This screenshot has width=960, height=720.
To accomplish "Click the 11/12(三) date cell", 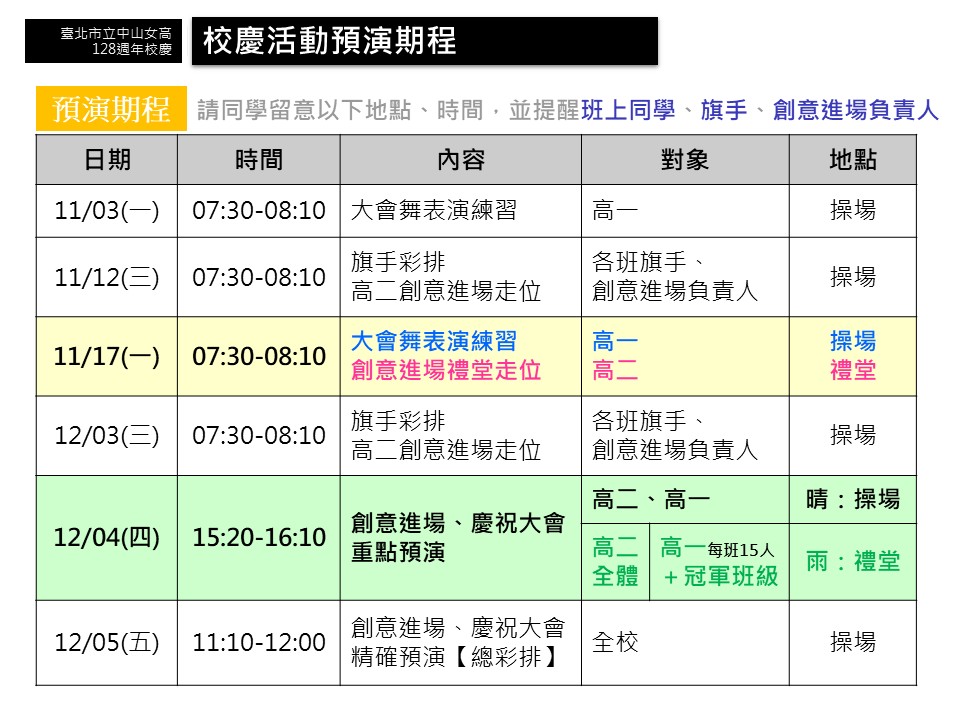I will tap(107, 277).
